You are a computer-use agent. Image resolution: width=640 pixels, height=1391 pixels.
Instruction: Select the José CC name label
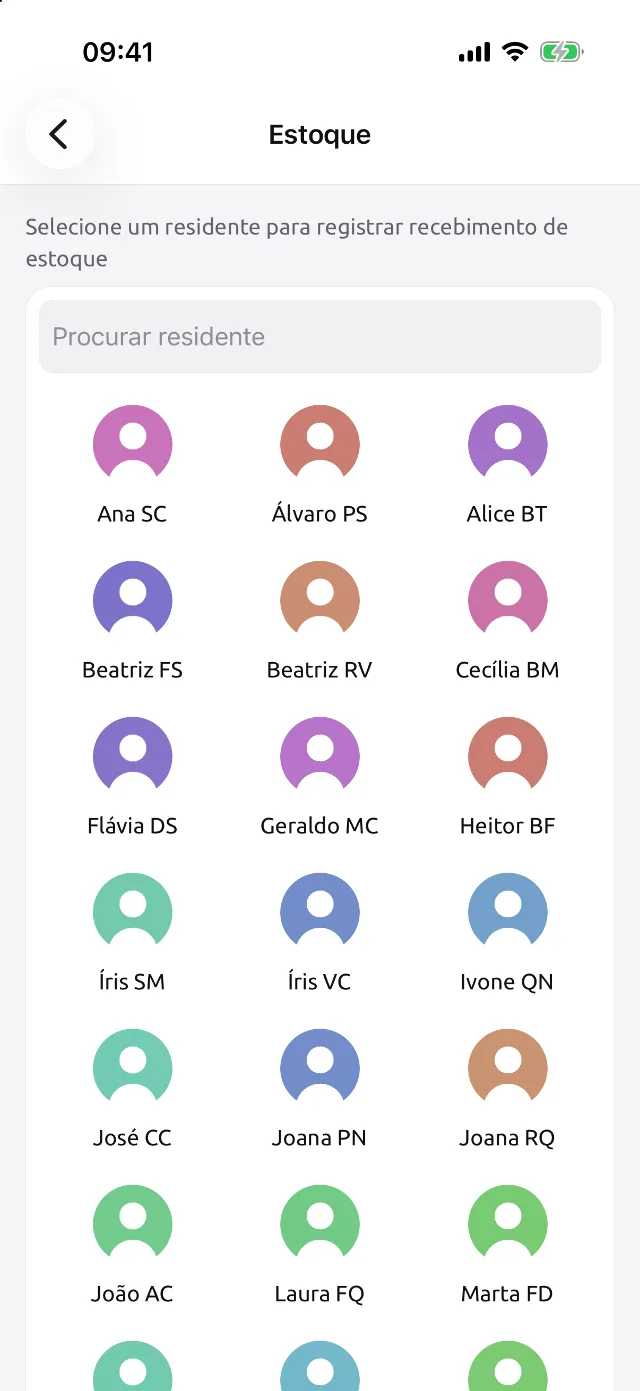132,1138
